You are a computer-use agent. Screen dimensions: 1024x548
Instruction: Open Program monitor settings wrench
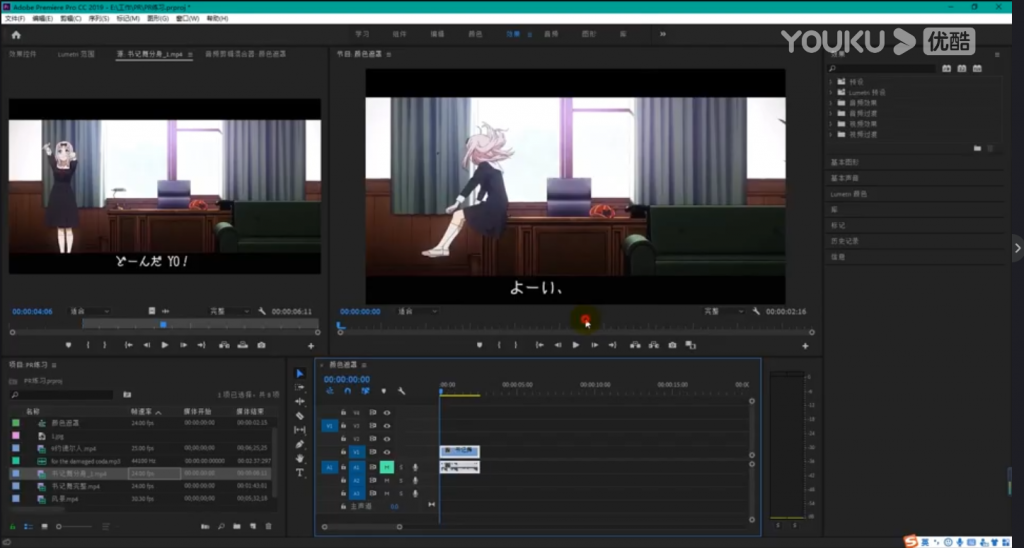(756, 312)
